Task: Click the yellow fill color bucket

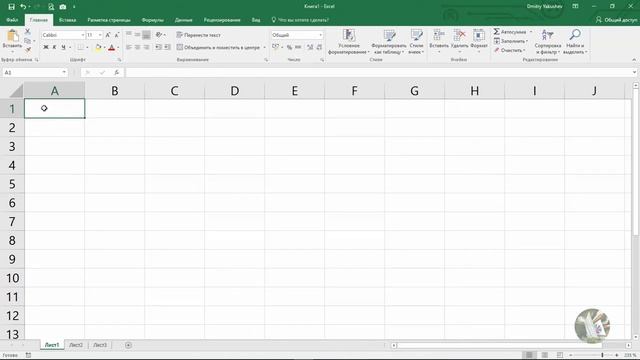Action: click(98, 48)
